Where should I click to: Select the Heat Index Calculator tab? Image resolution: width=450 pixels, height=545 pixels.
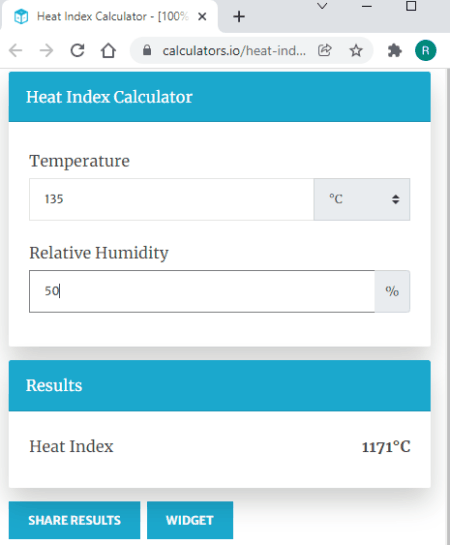pos(109,16)
